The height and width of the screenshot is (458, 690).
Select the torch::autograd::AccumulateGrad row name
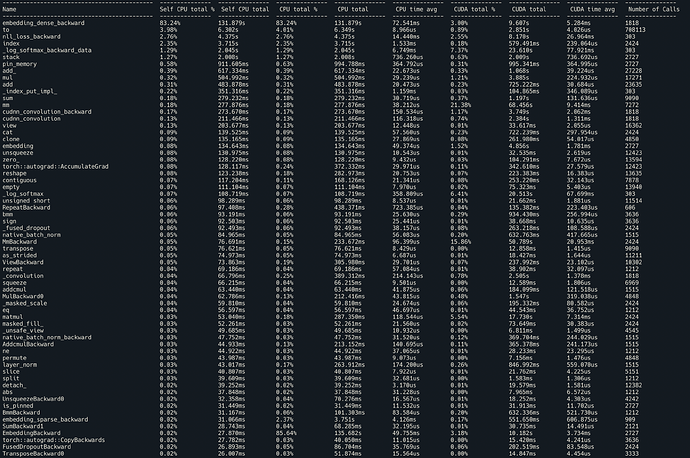pyautogui.click(x=55, y=166)
